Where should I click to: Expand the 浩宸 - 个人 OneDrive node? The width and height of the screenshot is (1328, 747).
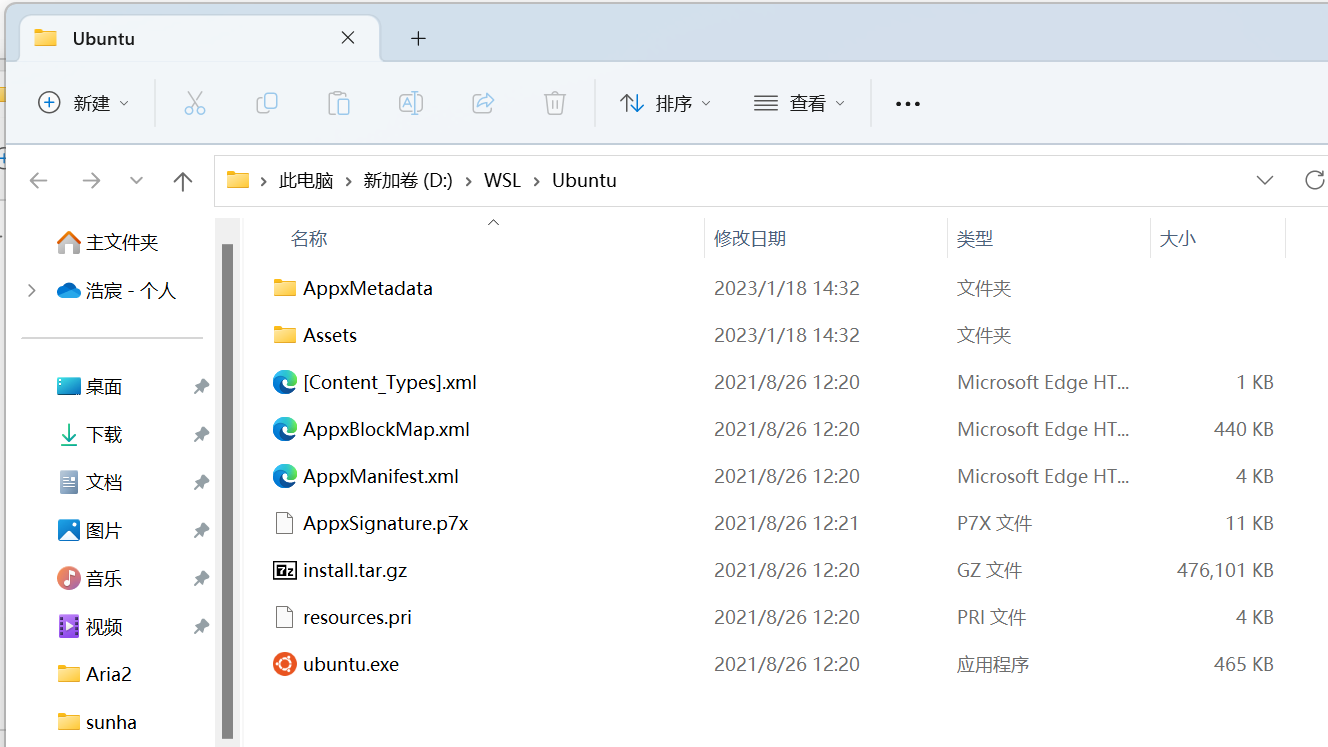click(32, 290)
